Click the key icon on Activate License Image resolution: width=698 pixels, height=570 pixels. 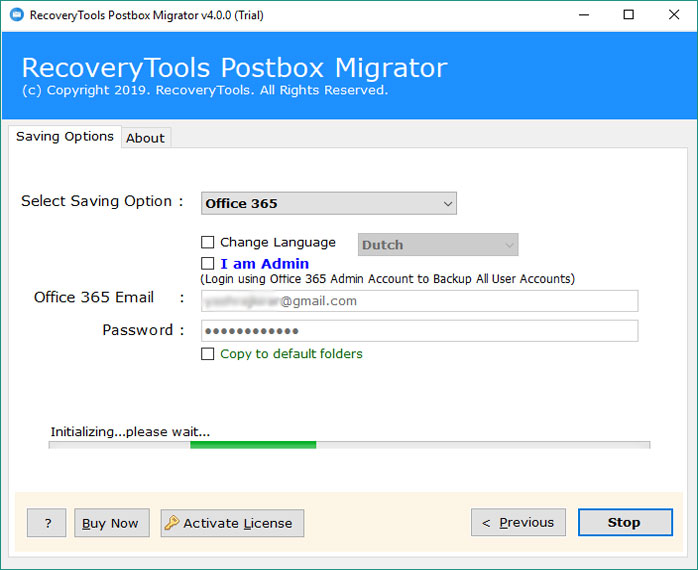coord(172,523)
